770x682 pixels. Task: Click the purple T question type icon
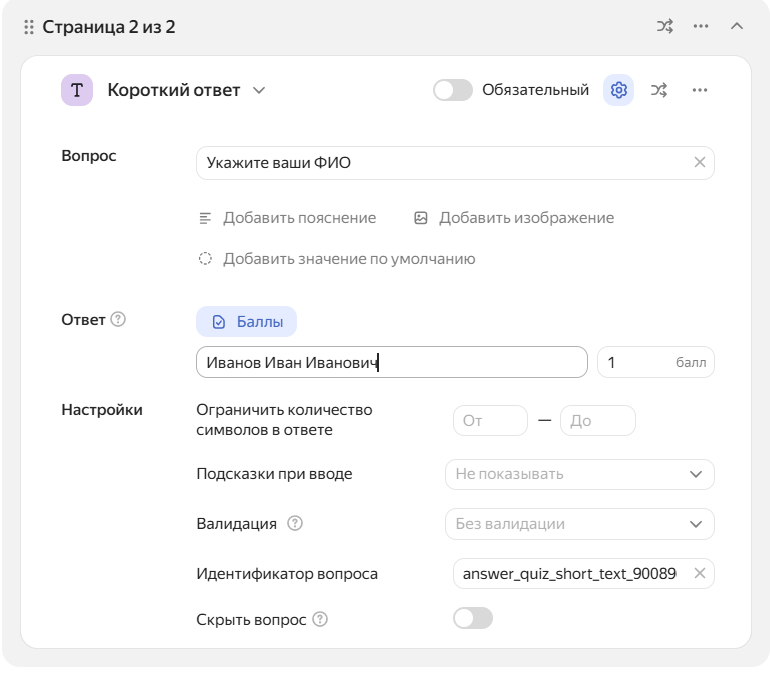coord(77,90)
